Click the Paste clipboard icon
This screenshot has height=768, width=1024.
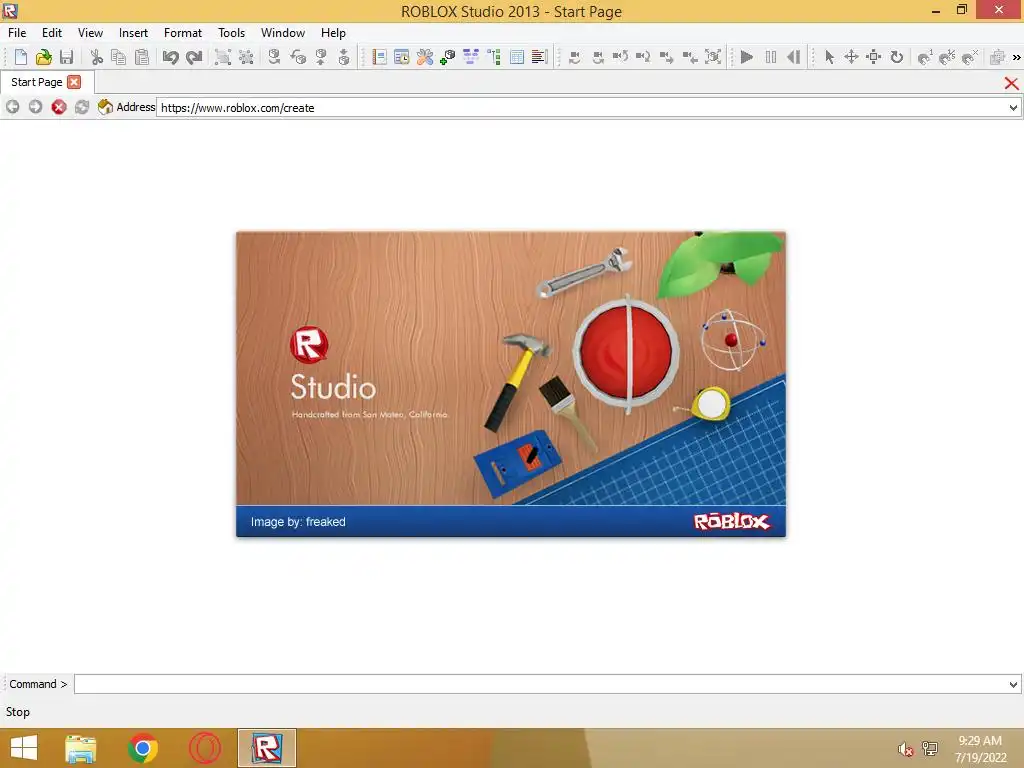pyautogui.click(x=142, y=57)
